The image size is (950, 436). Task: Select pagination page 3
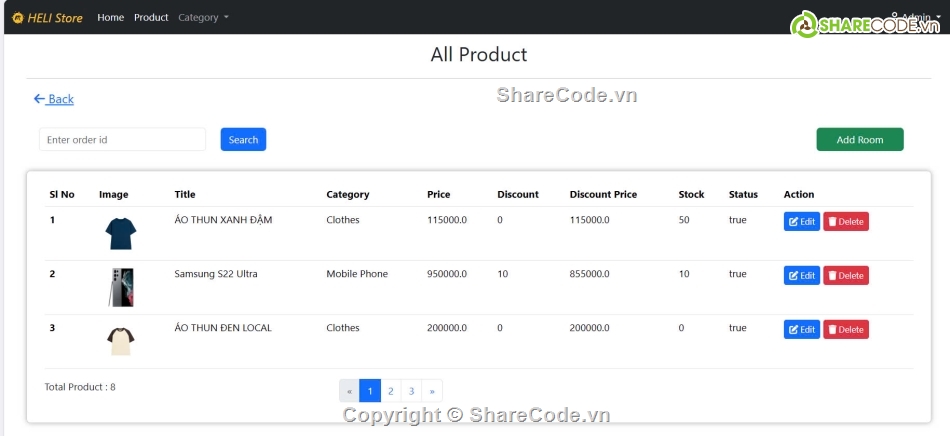411,391
